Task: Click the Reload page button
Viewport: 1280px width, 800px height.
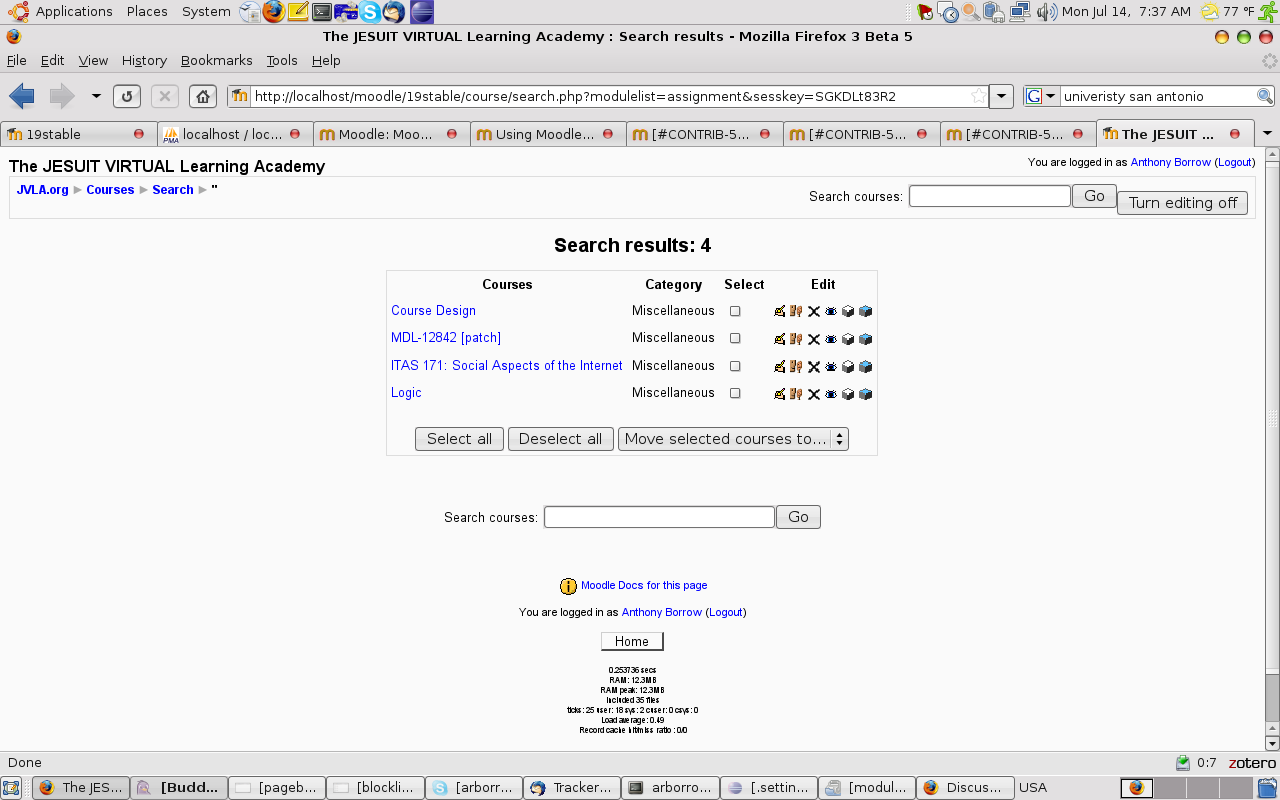Action: point(127,96)
